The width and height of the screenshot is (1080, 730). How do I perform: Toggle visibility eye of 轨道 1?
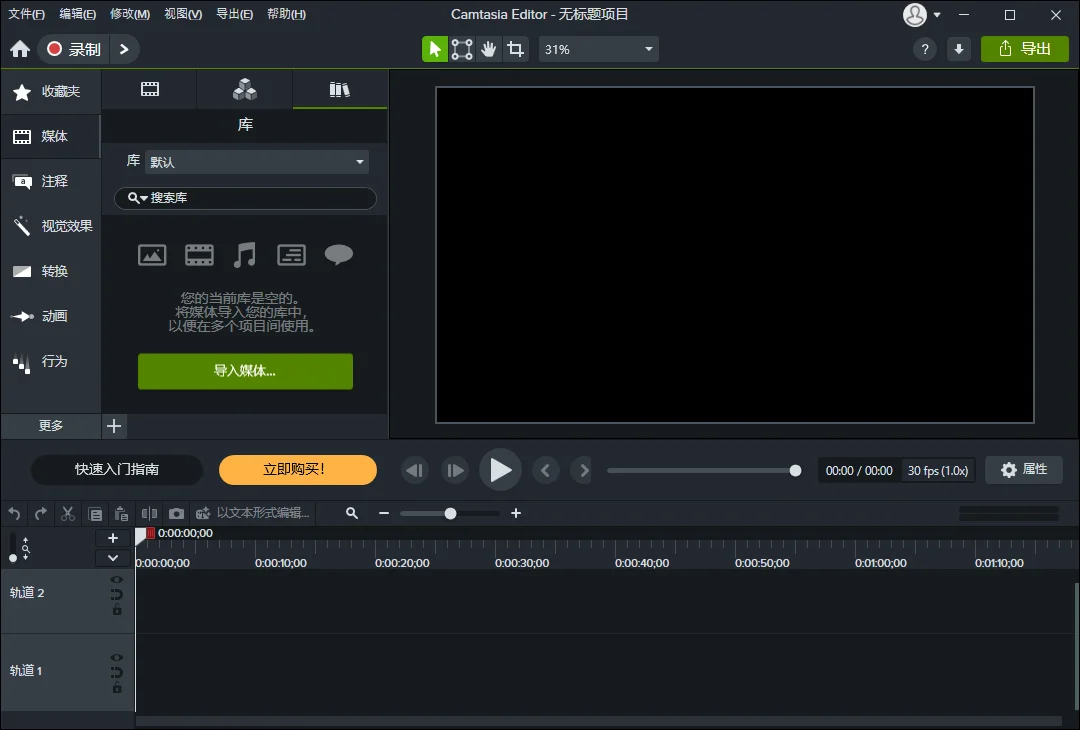tap(116, 658)
